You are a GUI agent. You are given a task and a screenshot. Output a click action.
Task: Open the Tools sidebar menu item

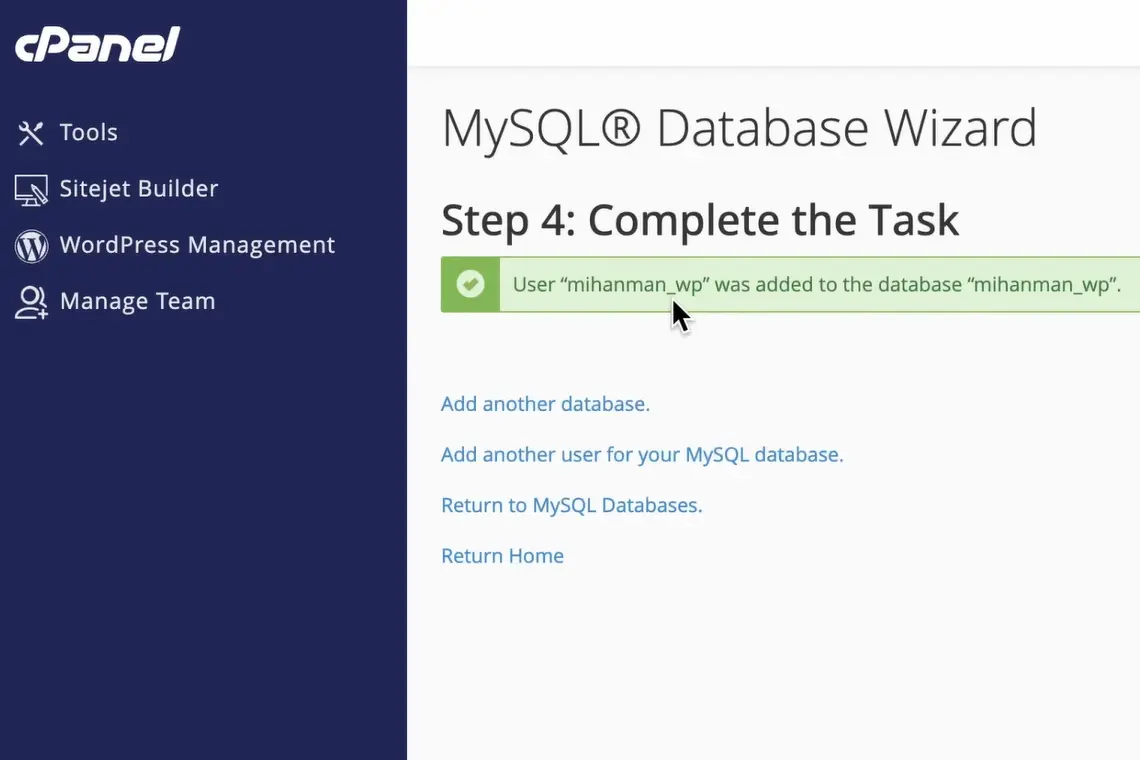88,133
